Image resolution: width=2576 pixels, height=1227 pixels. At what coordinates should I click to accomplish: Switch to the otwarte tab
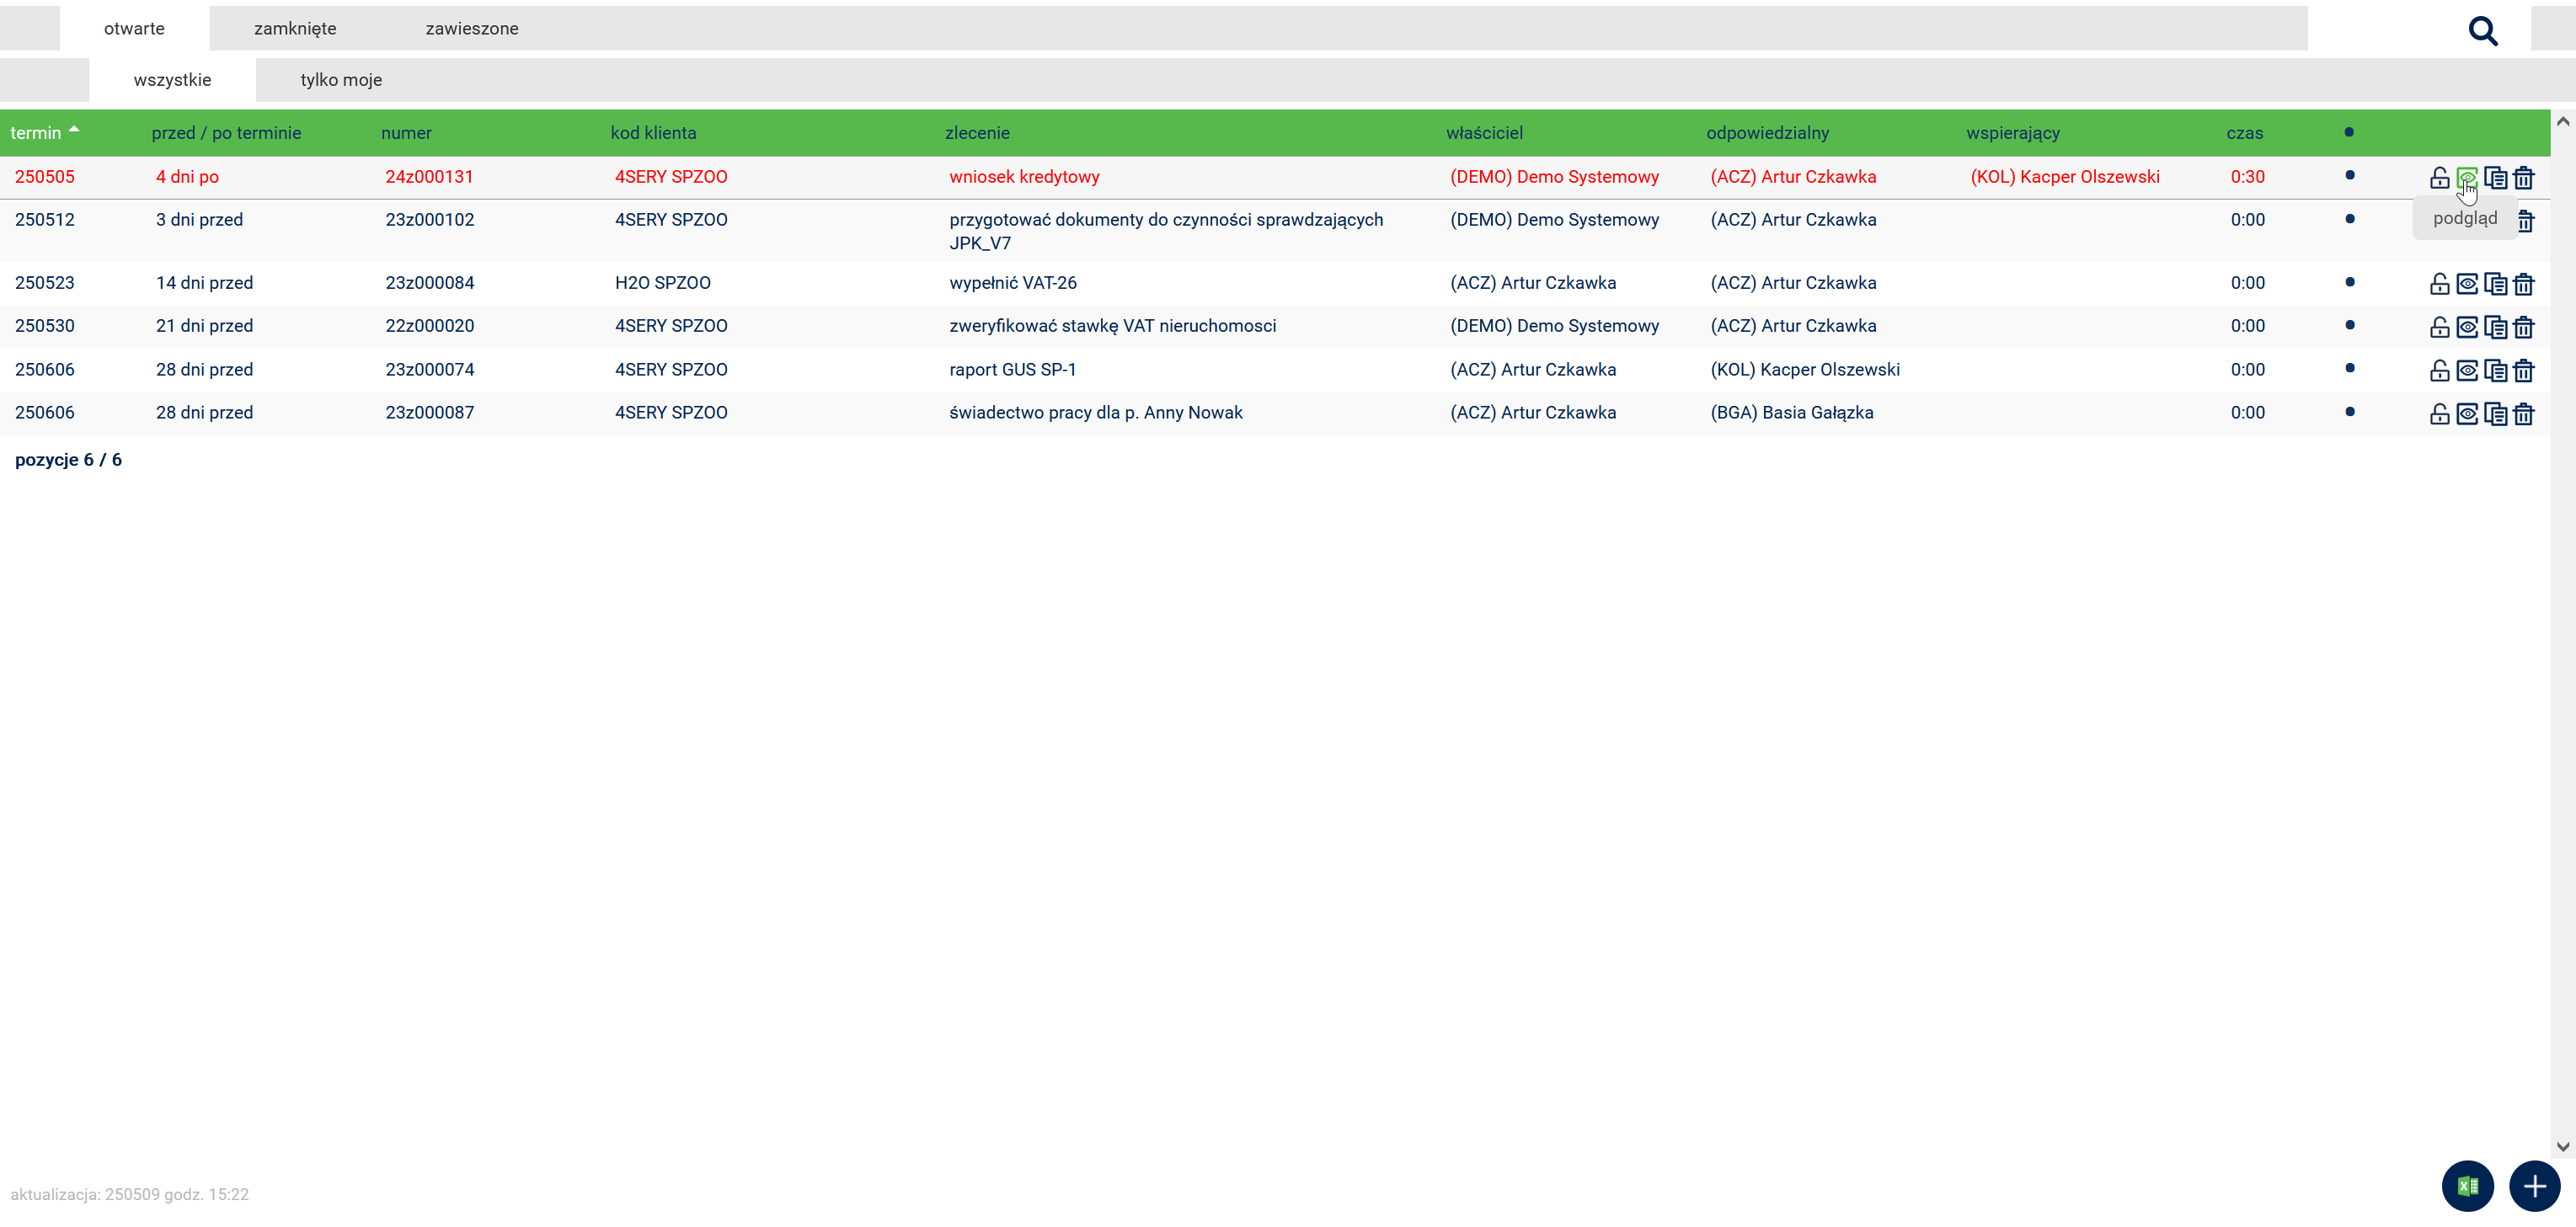[x=134, y=28]
